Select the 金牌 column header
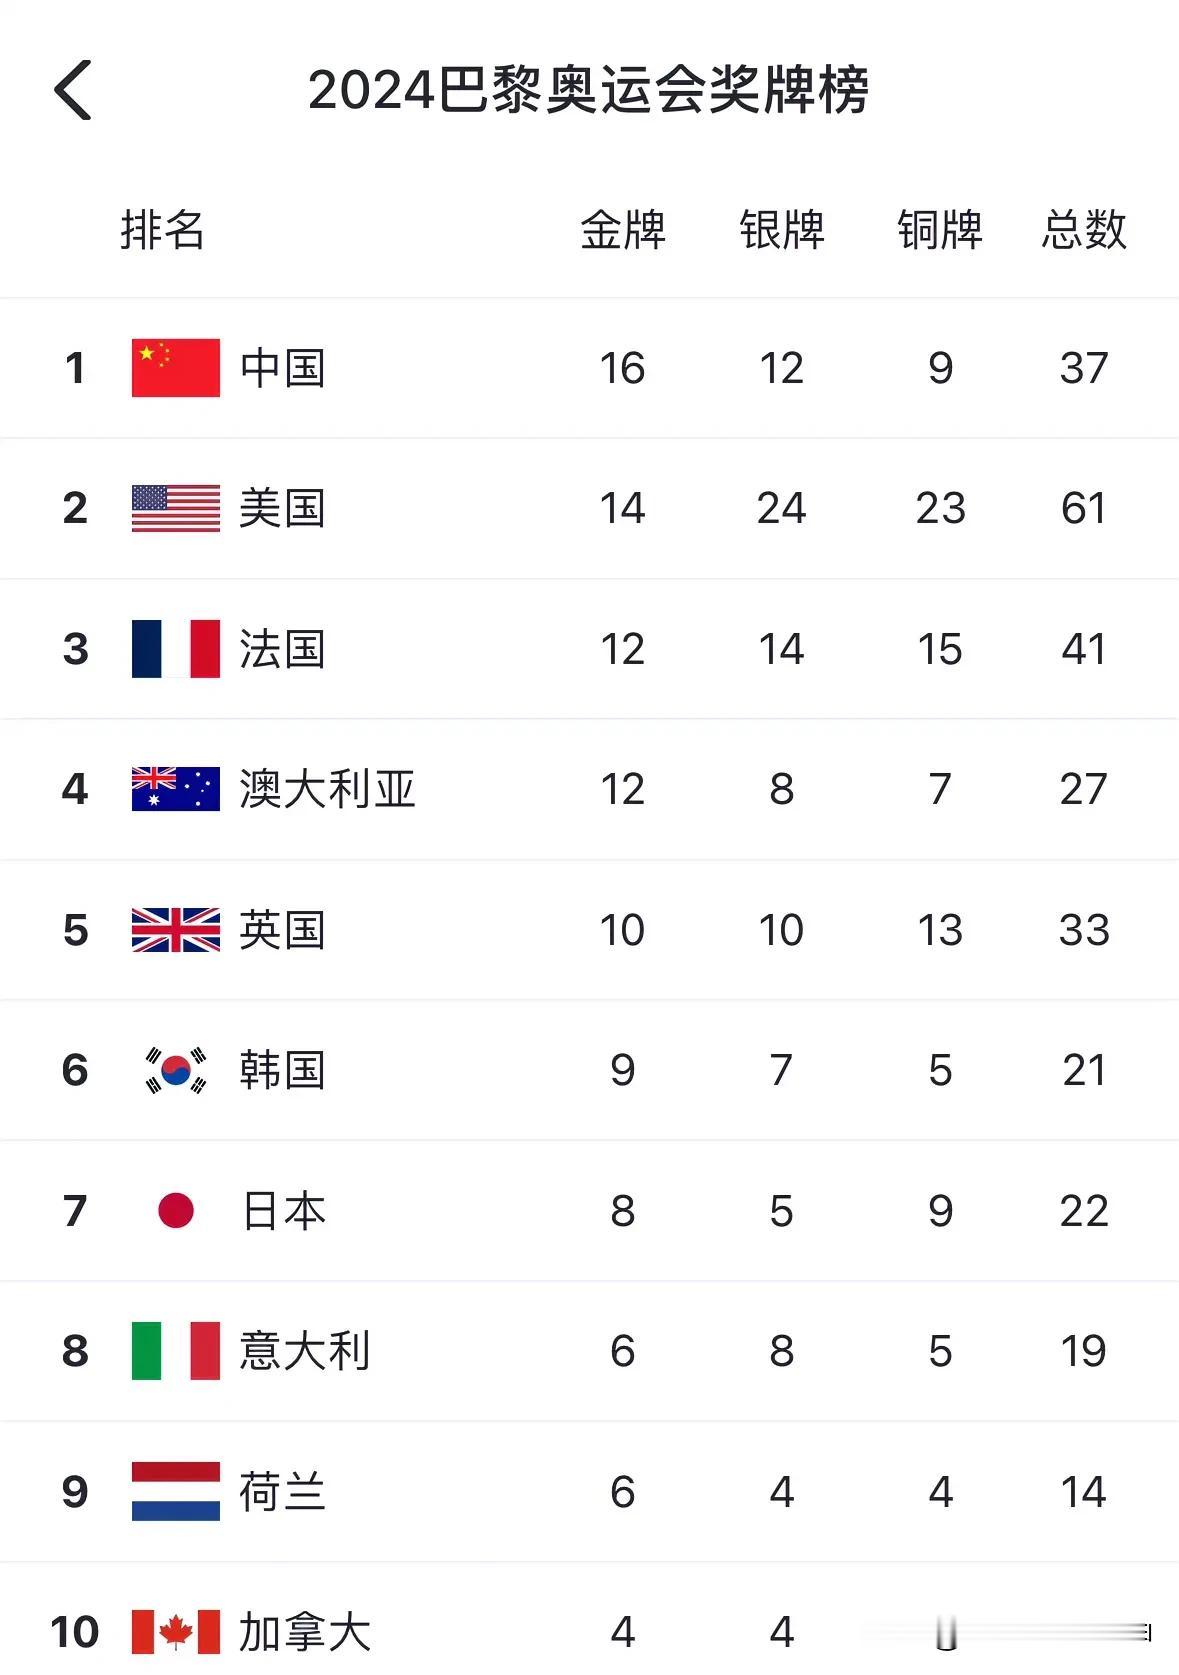The width and height of the screenshot is (1179, 1675). (x=623, y=230)
